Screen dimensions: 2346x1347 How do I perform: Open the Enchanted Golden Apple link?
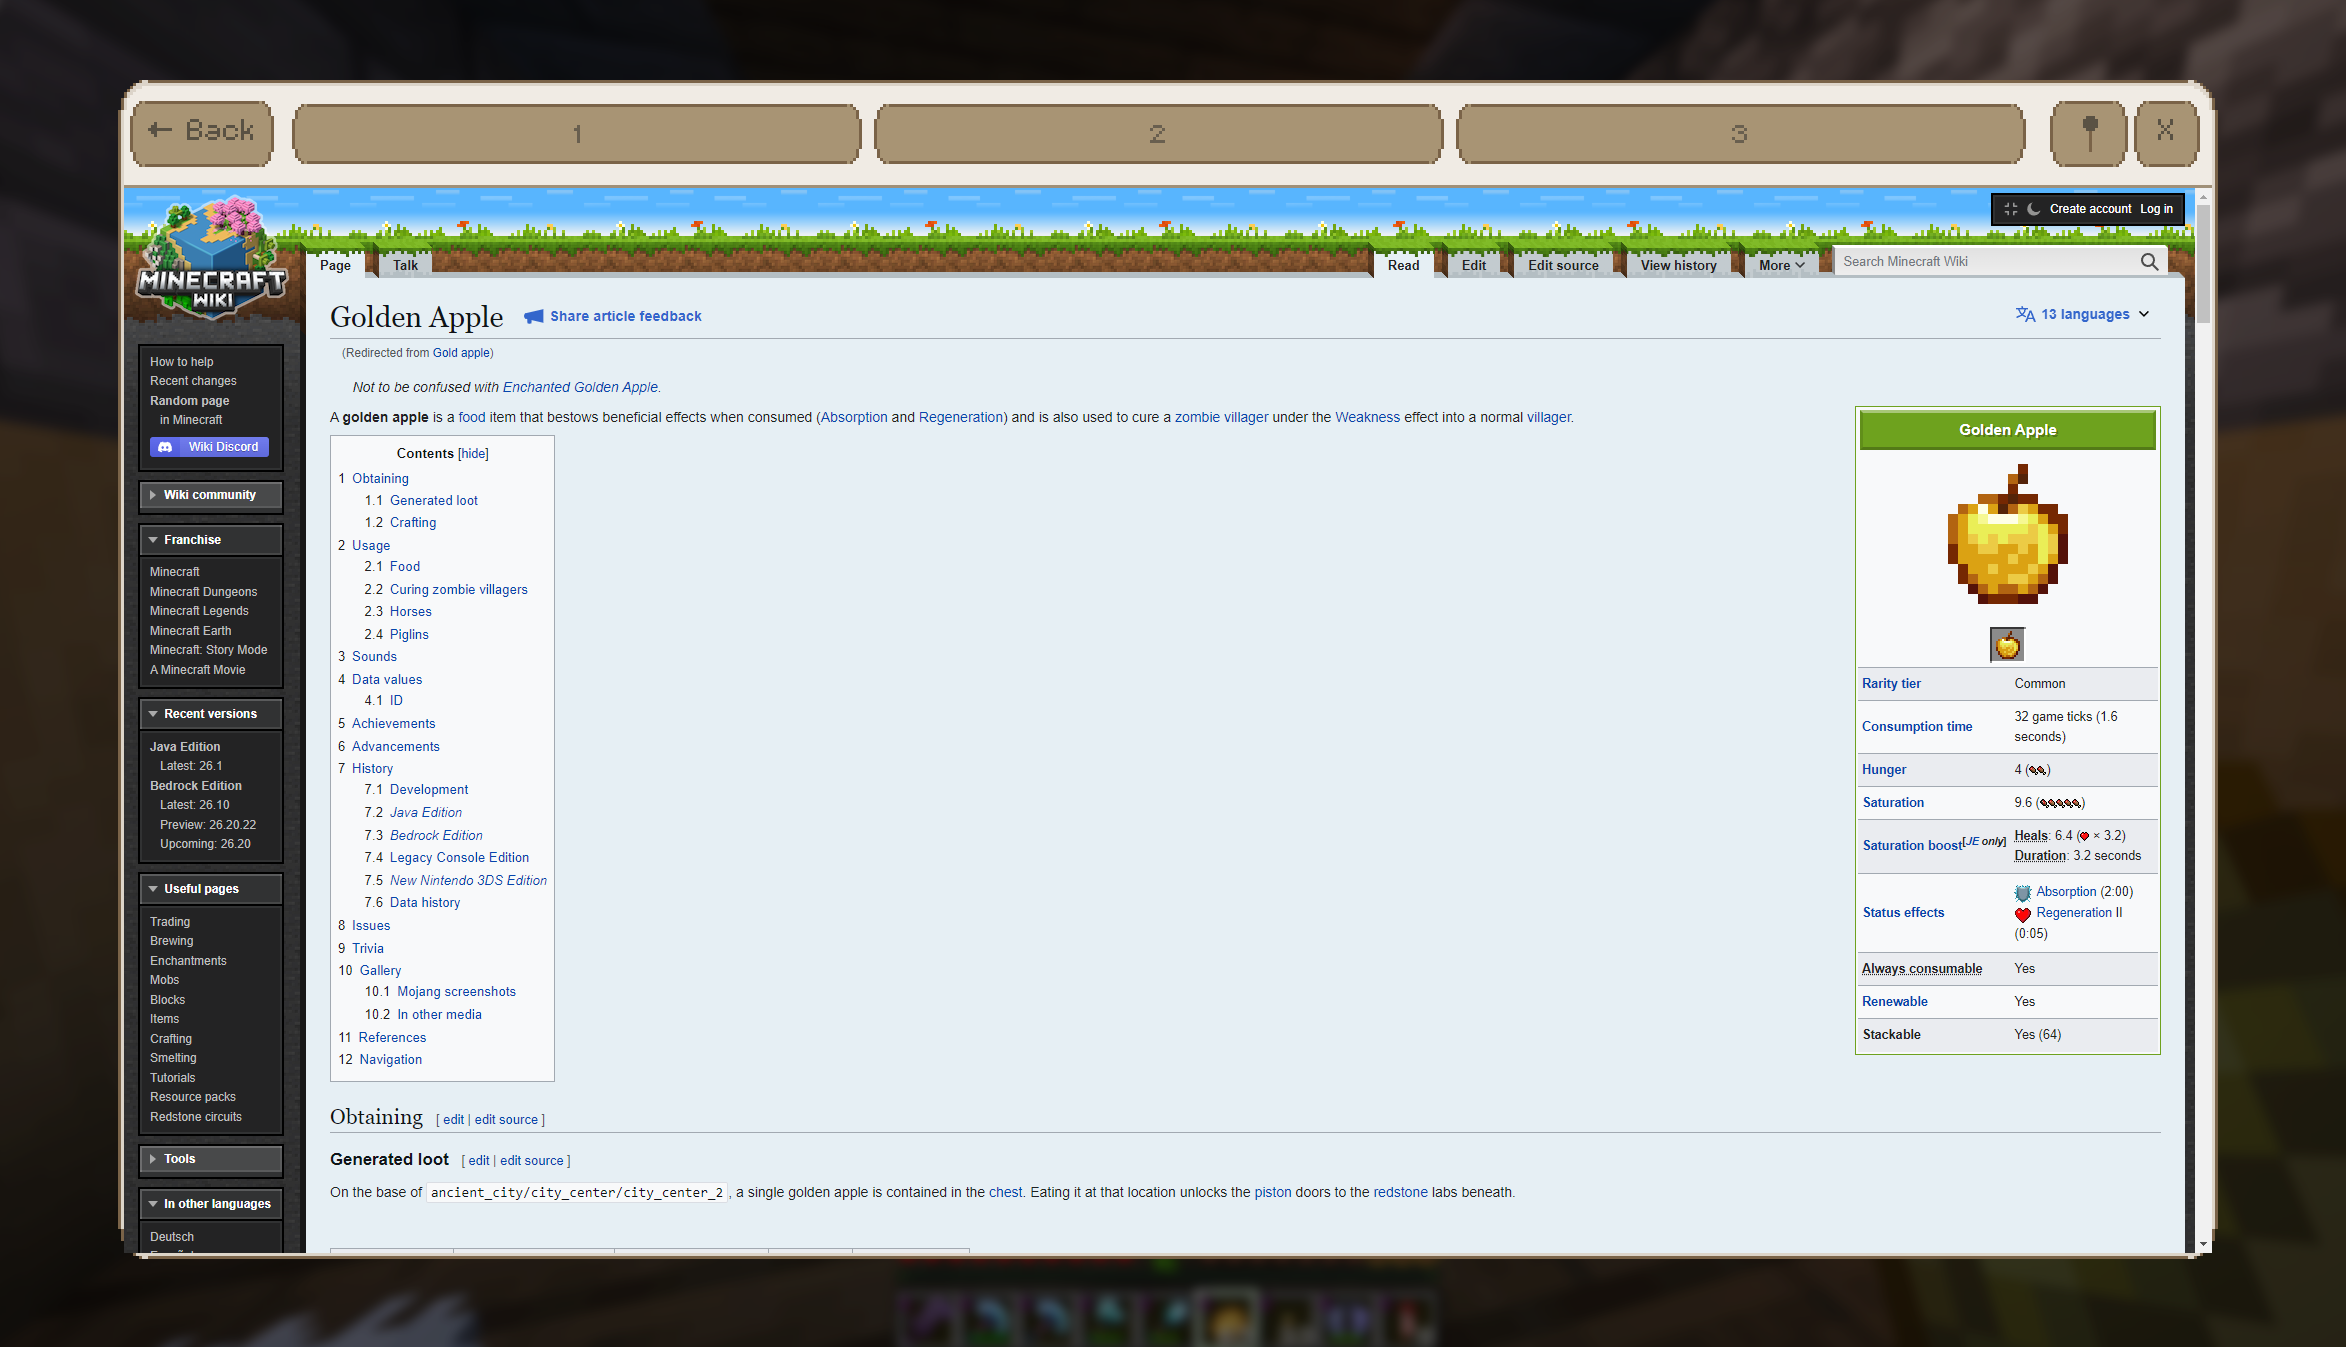[x=580, y=388]
